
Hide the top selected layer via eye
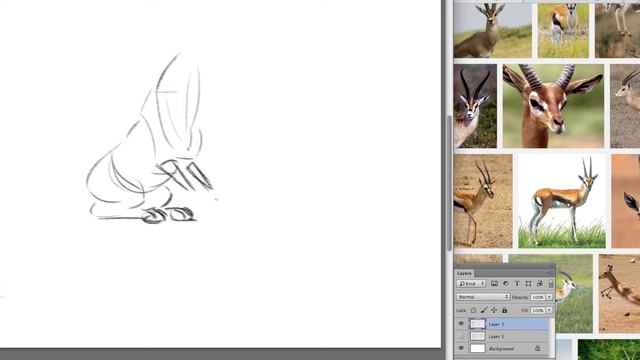461,324
